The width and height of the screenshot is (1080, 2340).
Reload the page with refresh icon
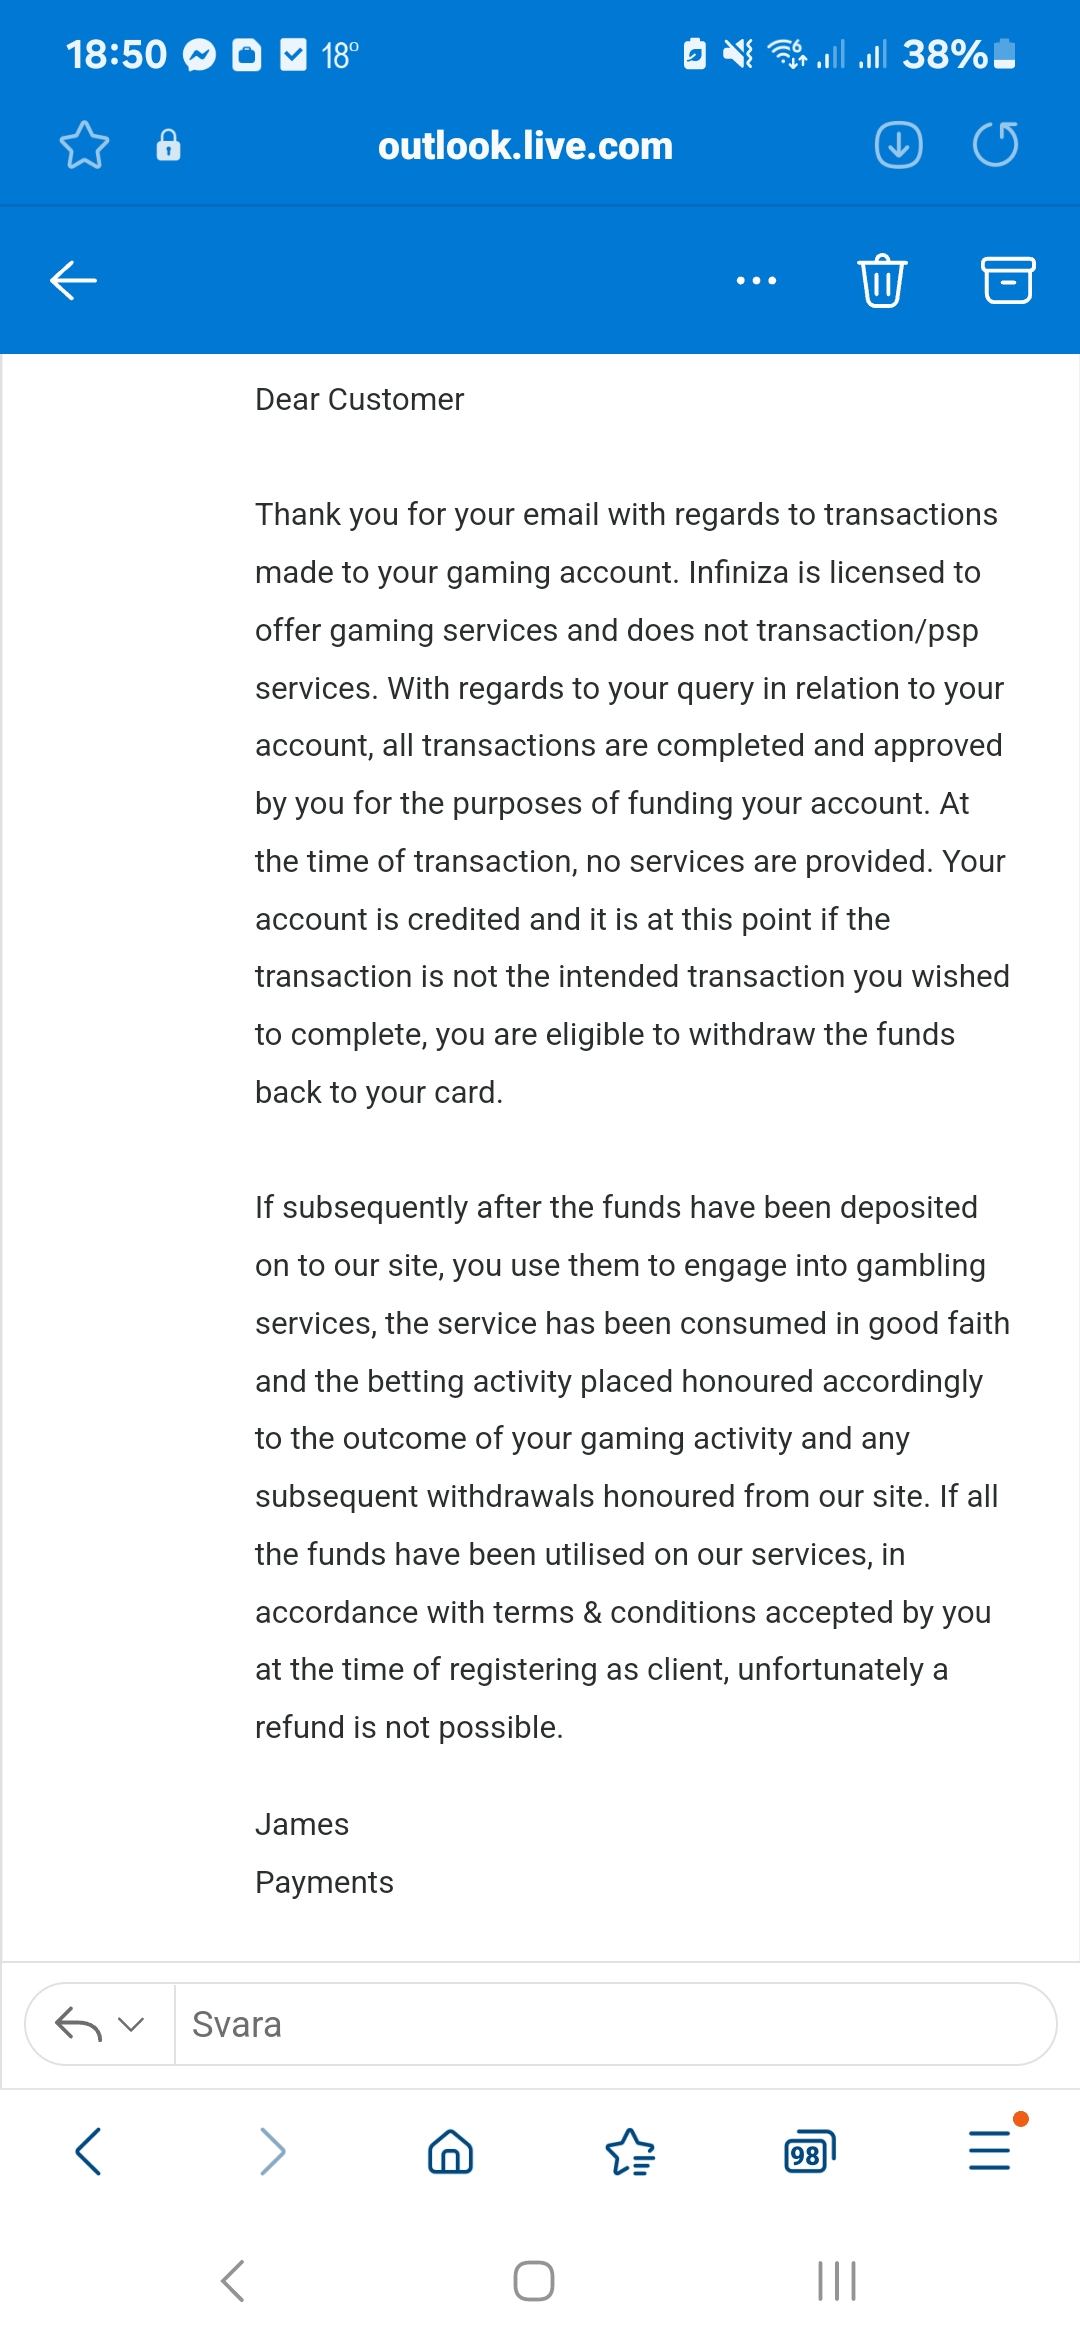pyautogui.click(x=995, y=146)
